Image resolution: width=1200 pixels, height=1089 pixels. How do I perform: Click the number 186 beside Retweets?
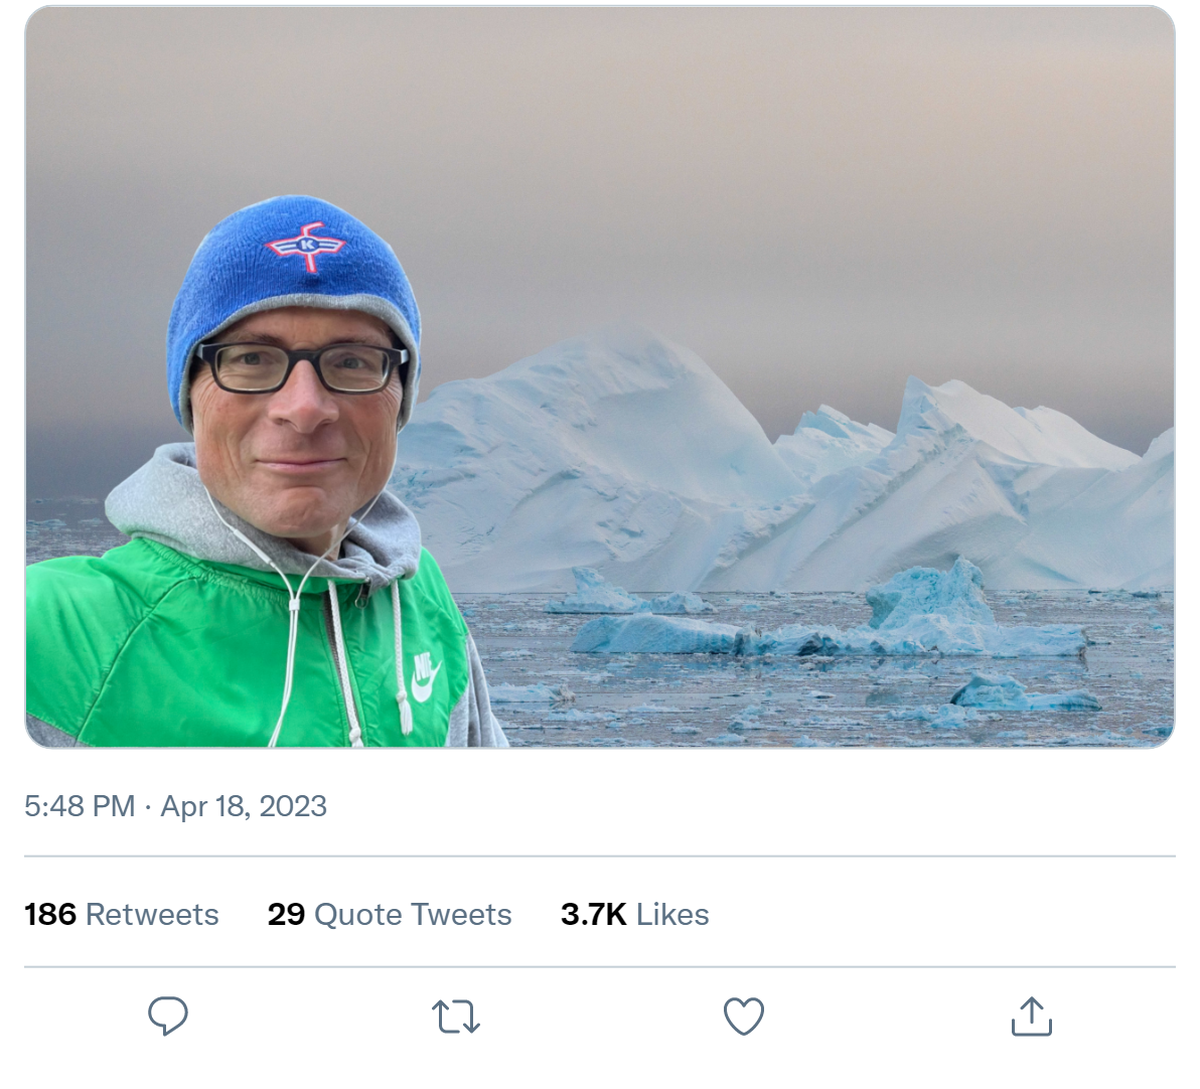[x=50, y=914]
